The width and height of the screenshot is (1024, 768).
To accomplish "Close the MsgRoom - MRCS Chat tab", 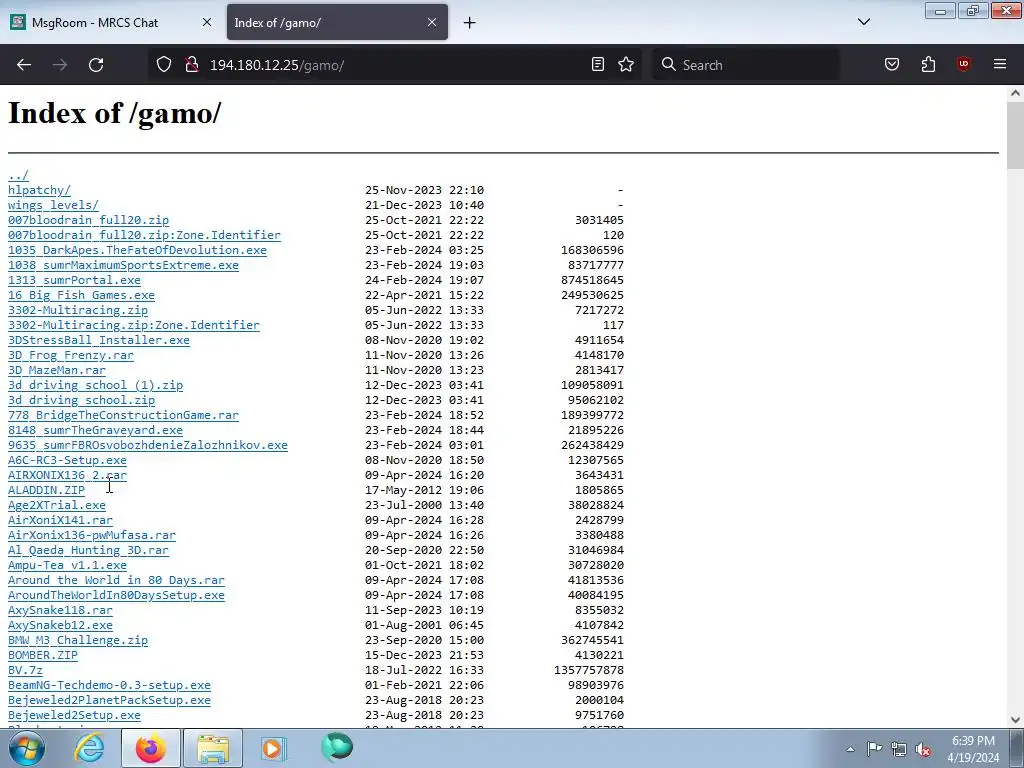I will click(x=206, y=22).
